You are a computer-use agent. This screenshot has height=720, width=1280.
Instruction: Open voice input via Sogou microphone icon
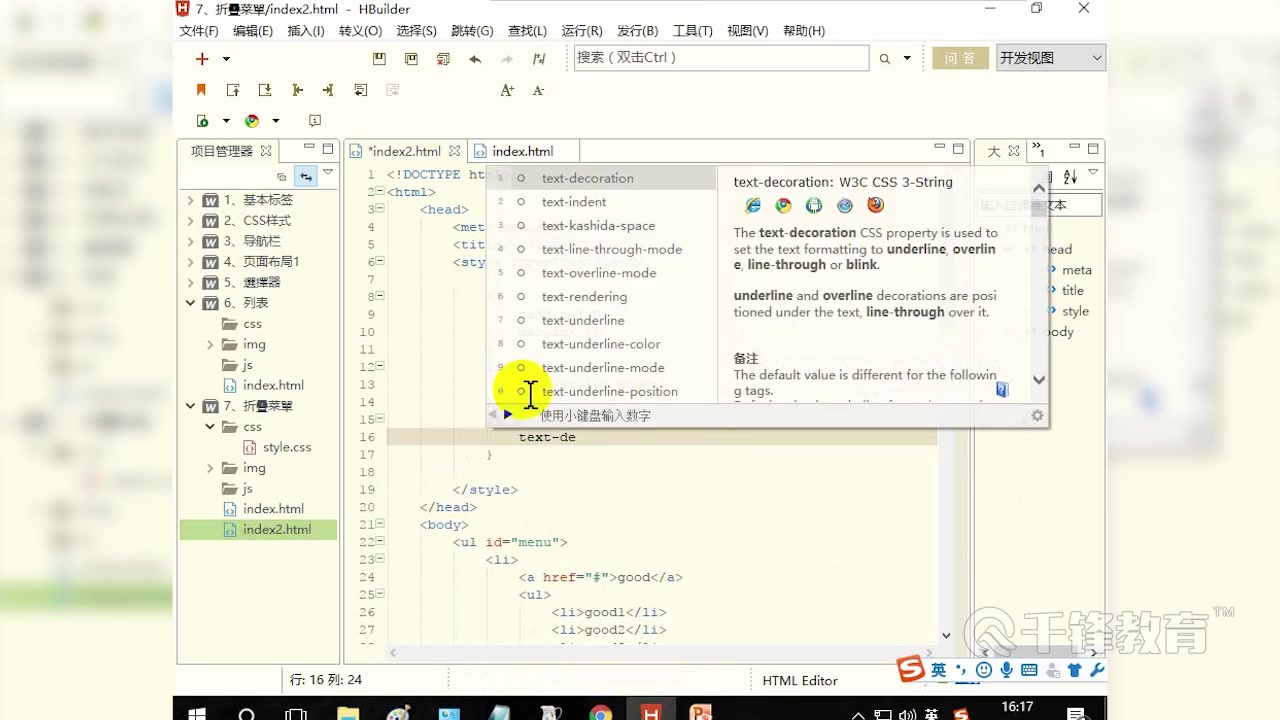[1006, 670]
